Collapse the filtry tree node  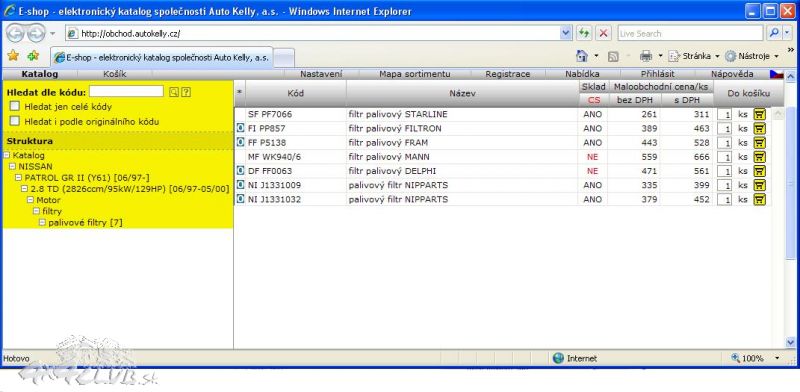(36, 211)
